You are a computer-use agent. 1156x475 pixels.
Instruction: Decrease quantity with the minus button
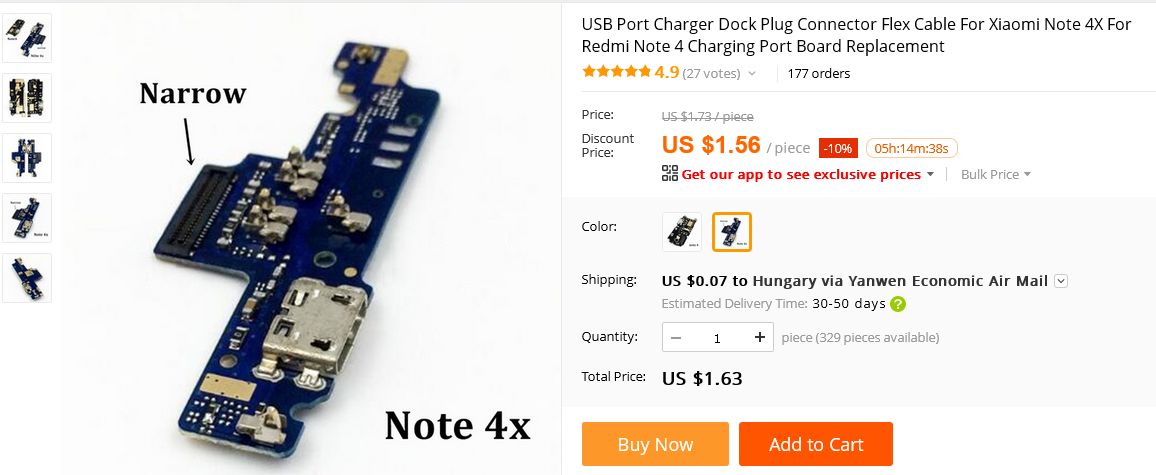pyautogui.click(x=676, y=337)
